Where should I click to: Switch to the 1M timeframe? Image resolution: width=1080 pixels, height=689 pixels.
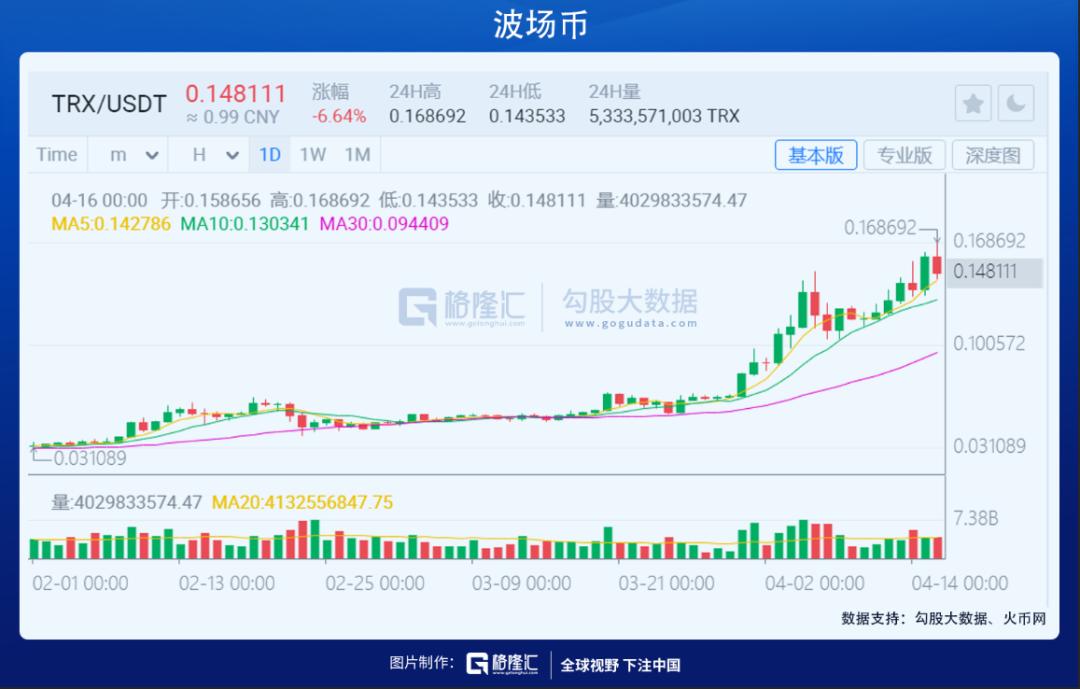[357, 154]
